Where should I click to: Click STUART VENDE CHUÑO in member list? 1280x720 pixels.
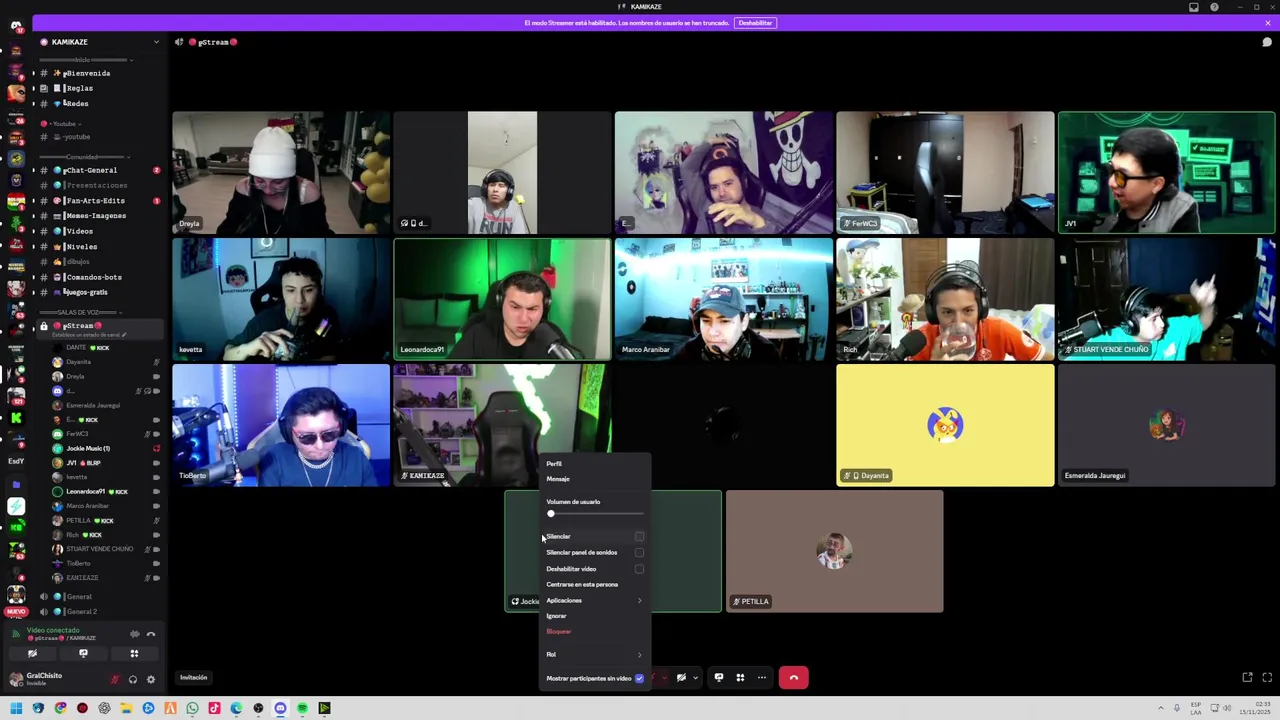tap(105, 549)
